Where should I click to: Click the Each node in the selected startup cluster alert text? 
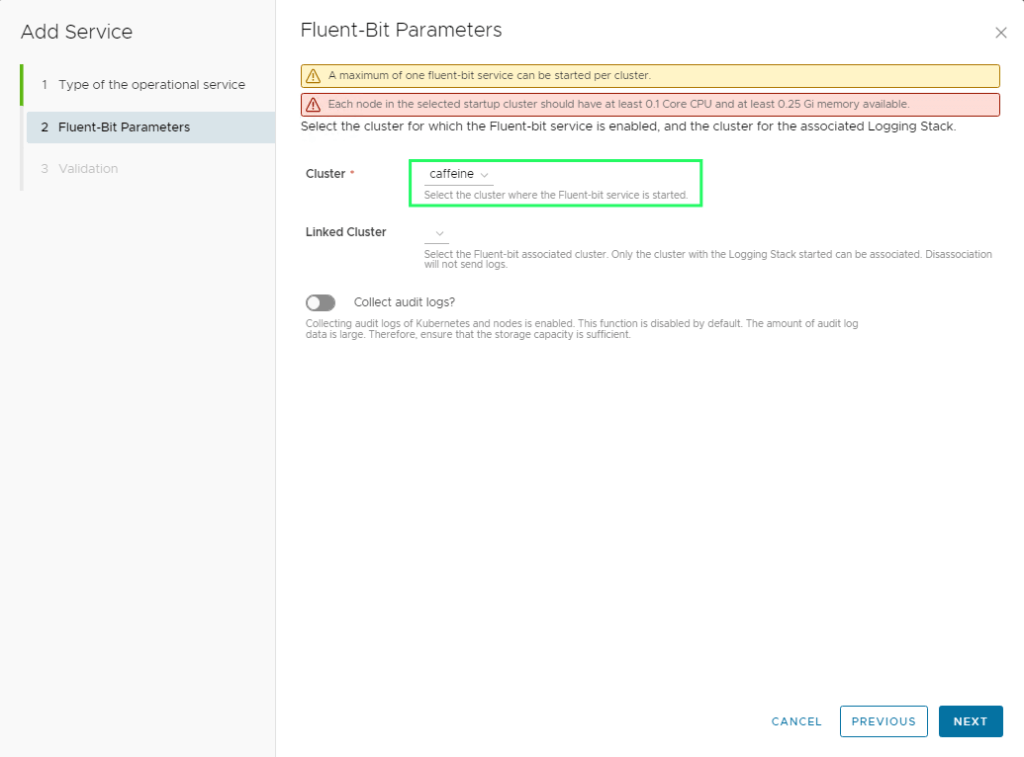pos(618,104)
